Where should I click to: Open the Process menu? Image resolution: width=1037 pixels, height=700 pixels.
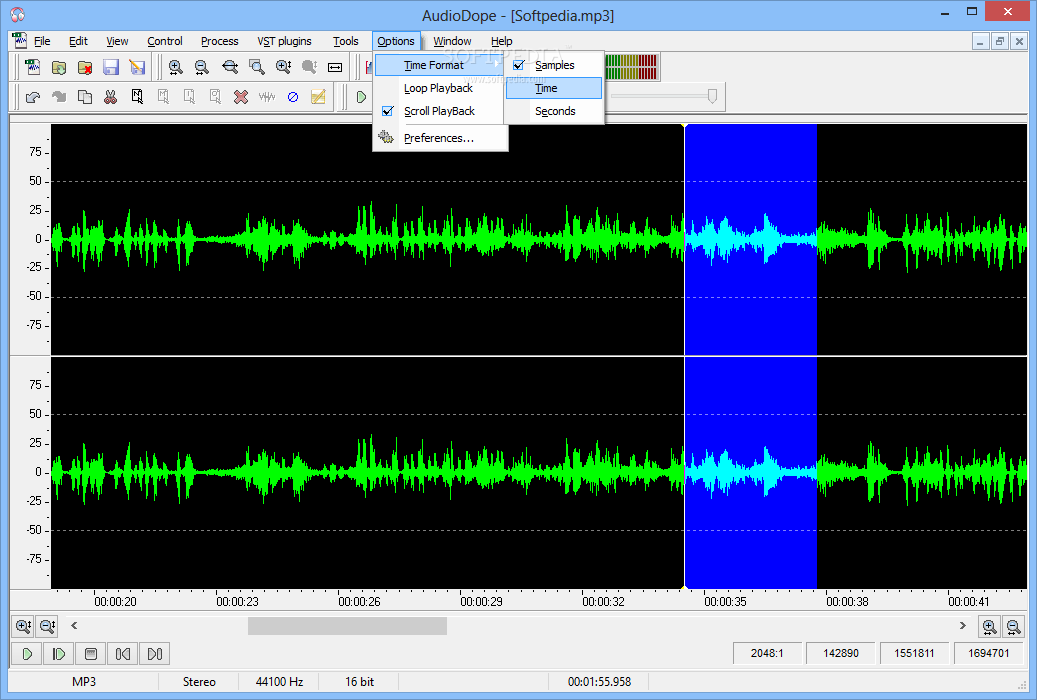(220, 41)
